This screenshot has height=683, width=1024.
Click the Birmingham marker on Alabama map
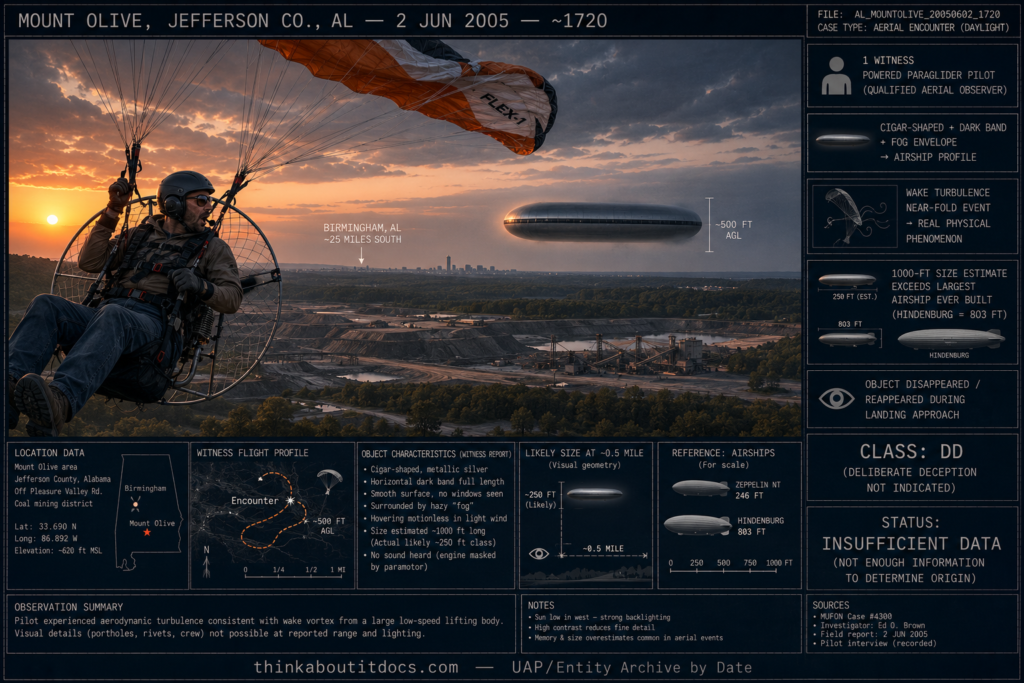click(x=136, y=503)
